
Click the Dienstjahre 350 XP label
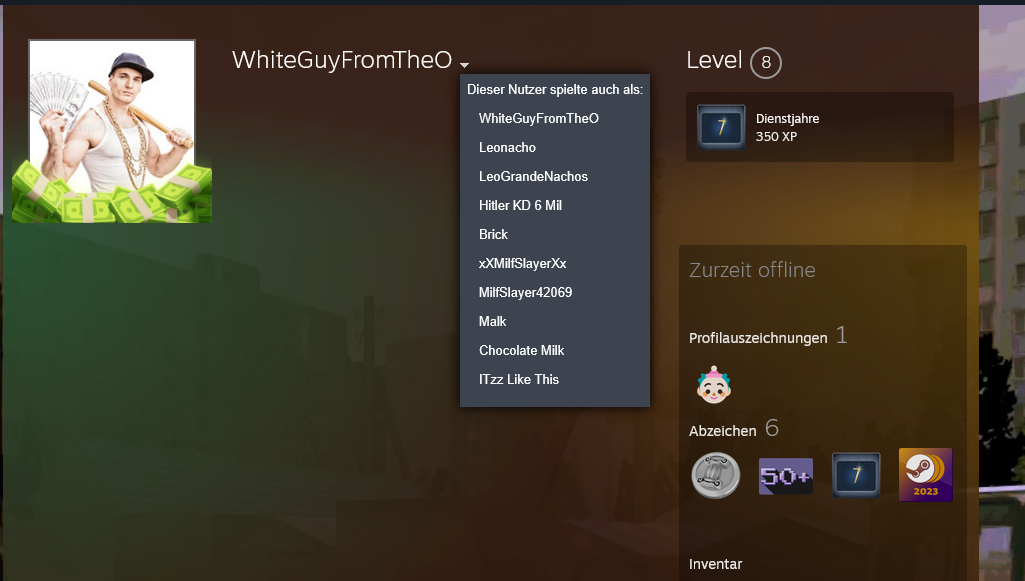pyautogui.click(x=787, y=127)
